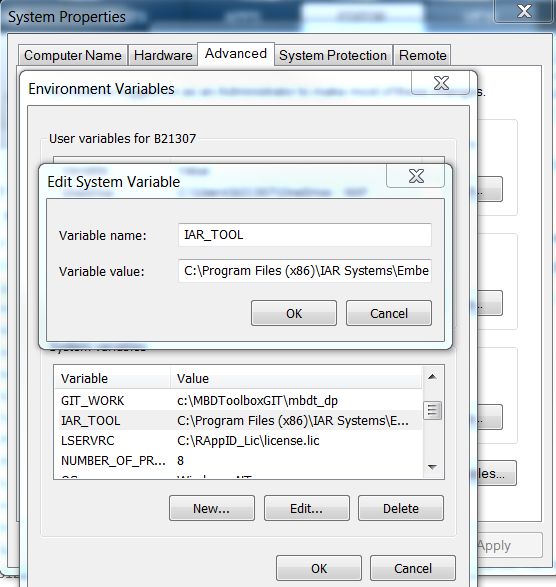
Task: Close the System Properties window
Action: point(523,11)
